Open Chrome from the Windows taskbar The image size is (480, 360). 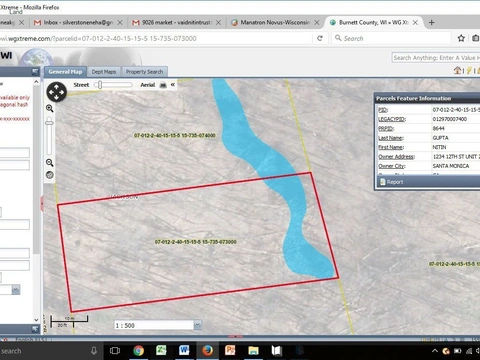click(139, 350)
